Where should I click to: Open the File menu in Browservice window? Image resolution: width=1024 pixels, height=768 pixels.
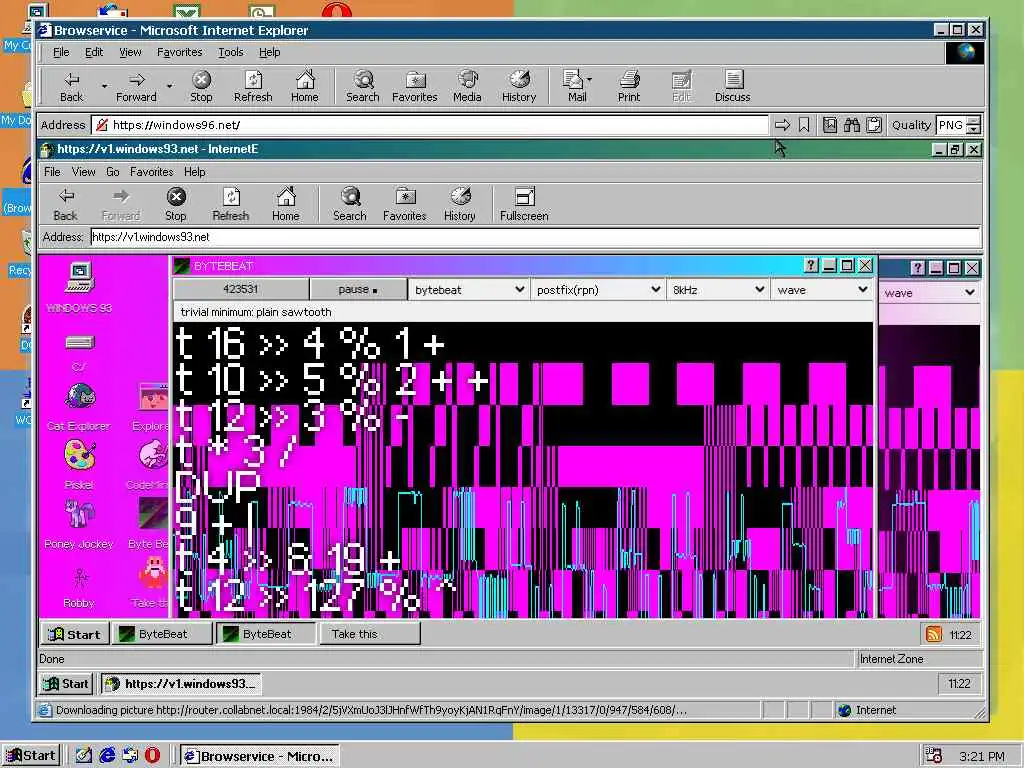coord(61,52)
